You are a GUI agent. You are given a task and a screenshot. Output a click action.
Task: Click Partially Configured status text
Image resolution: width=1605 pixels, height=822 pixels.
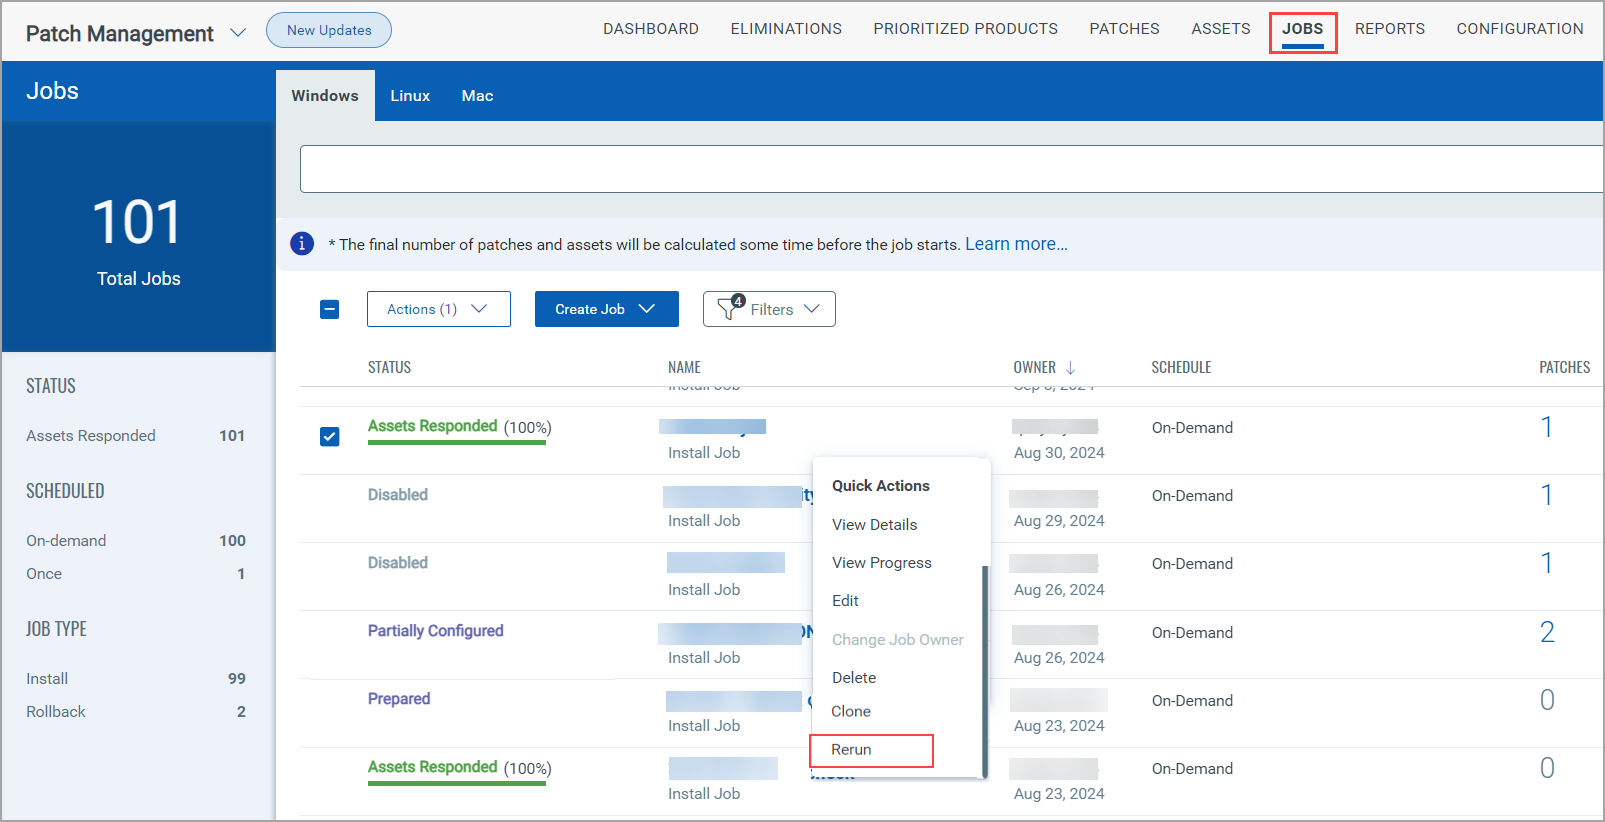click(435, 630)
